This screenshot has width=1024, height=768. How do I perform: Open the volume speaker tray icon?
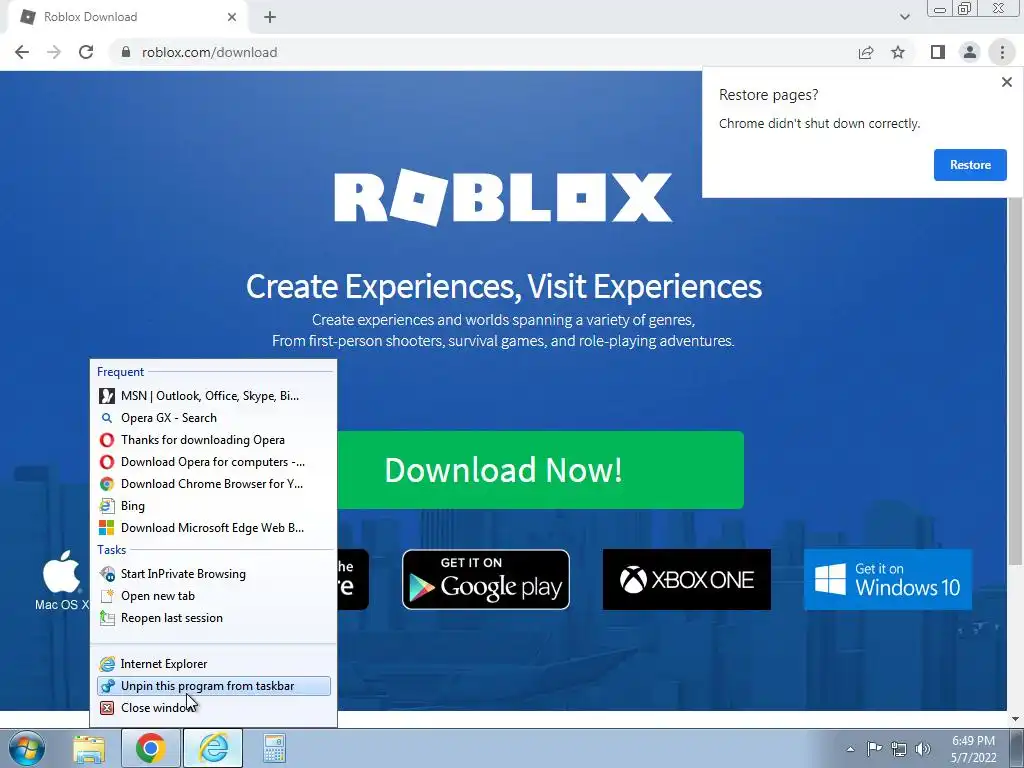tap(923, 749)
